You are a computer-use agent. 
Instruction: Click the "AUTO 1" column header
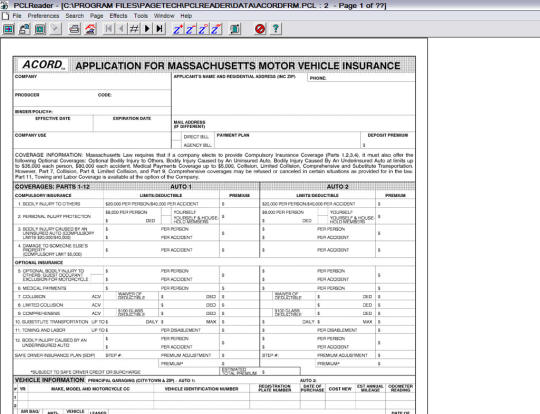181,187
